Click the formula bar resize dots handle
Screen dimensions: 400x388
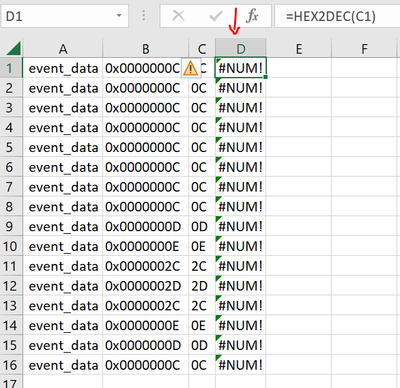click(144, 15)
